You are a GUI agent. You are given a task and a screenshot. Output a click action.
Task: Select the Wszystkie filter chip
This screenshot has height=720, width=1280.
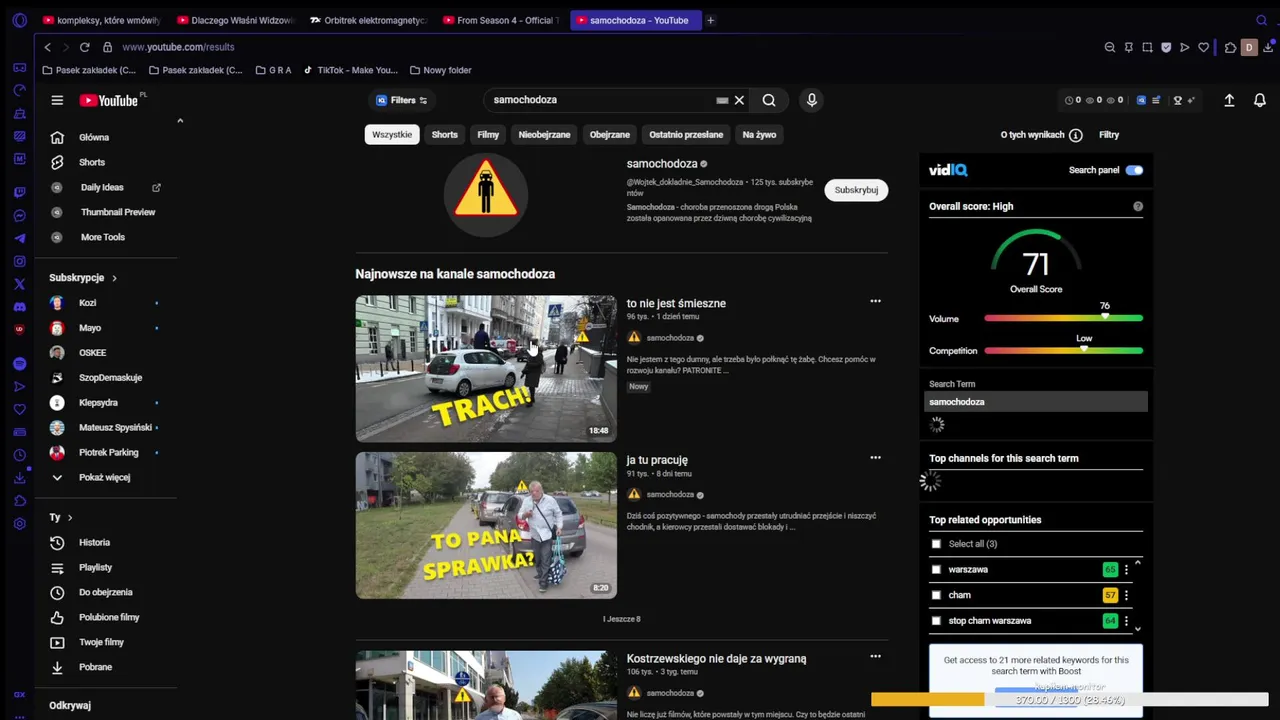pos(392,134)
